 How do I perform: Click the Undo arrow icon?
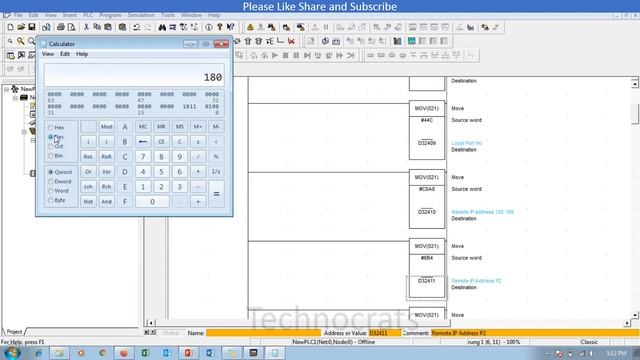click(x=137, y=27)
